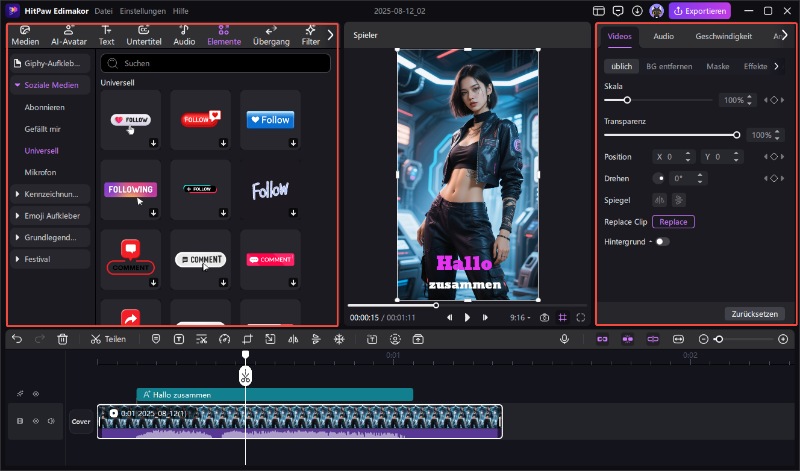Screen dimensions: 800x471
Task: Select the crop tool in timeline toolbar
Action: [247, 339]
